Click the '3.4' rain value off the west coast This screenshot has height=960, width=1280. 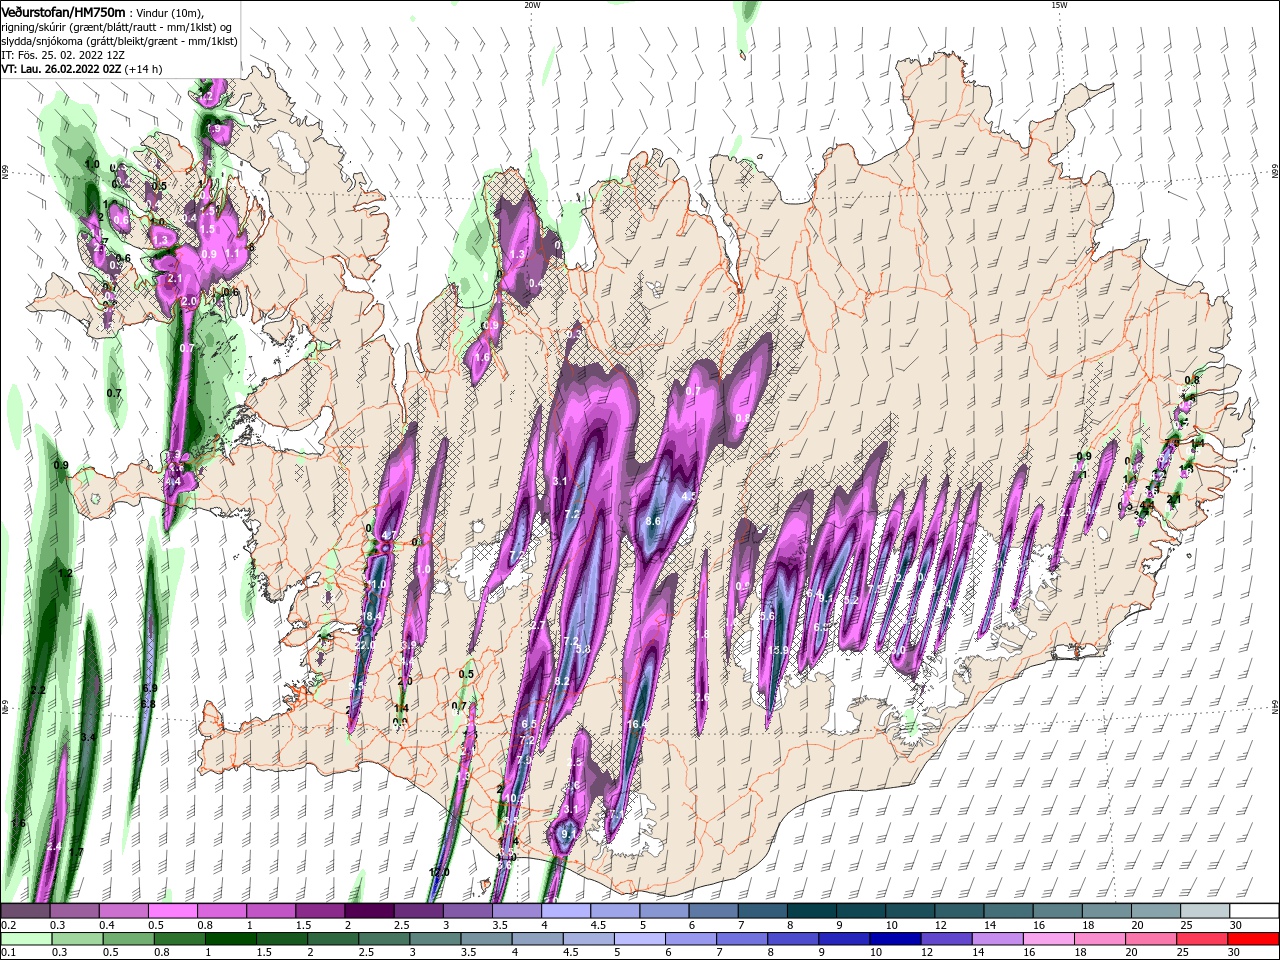pyautogui.click(x=88, y=737)
